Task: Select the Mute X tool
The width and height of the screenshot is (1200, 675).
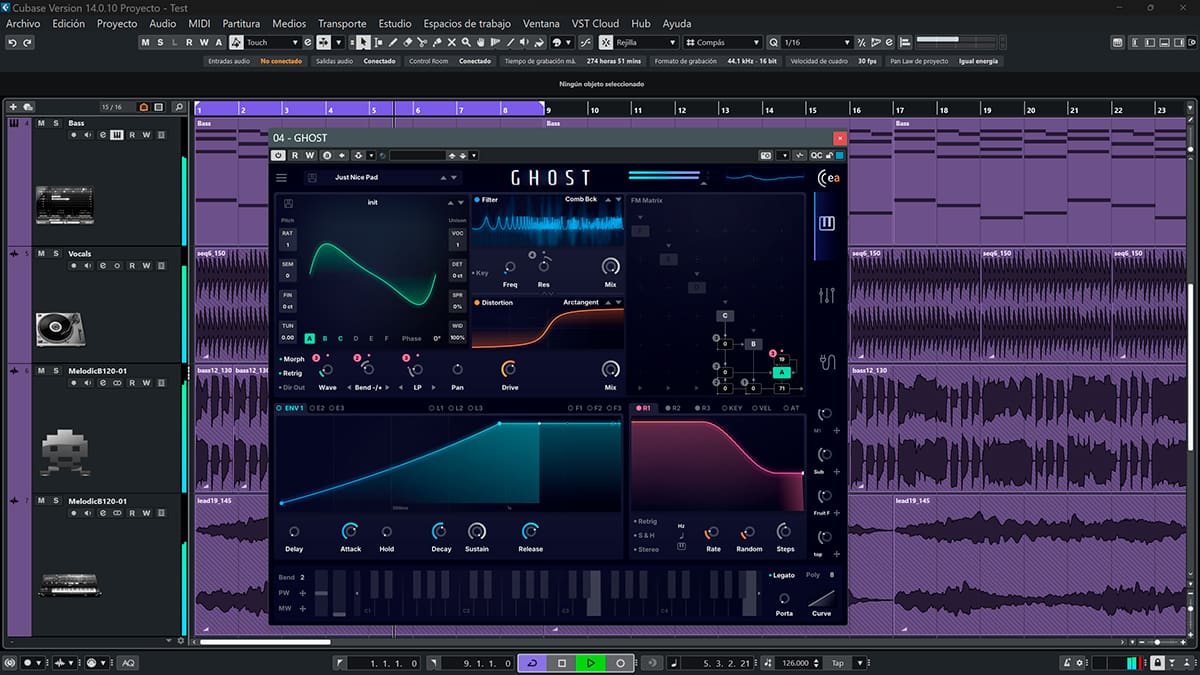Action: click(452, 43)
